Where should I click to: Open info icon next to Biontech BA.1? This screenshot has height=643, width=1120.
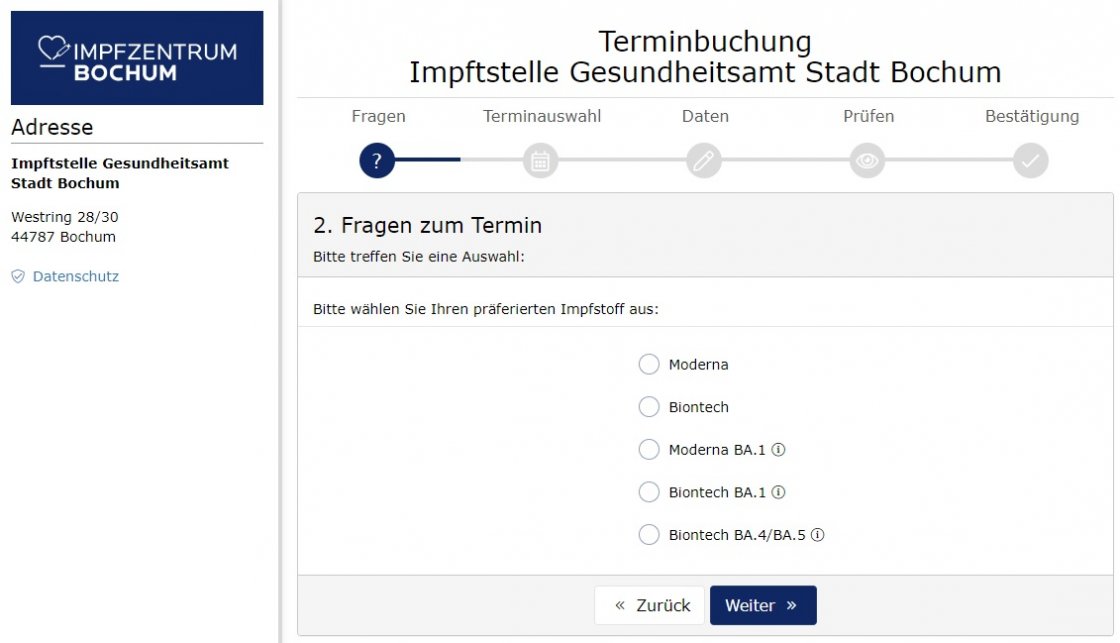[x=779, y=492]
